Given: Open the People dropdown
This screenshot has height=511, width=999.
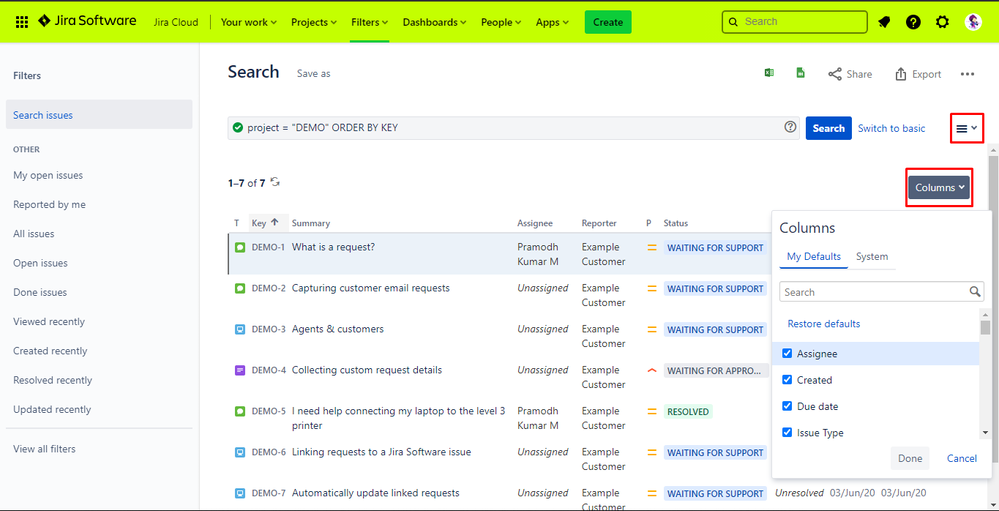Looking at the screenshot, I should [x=501, y=22].
